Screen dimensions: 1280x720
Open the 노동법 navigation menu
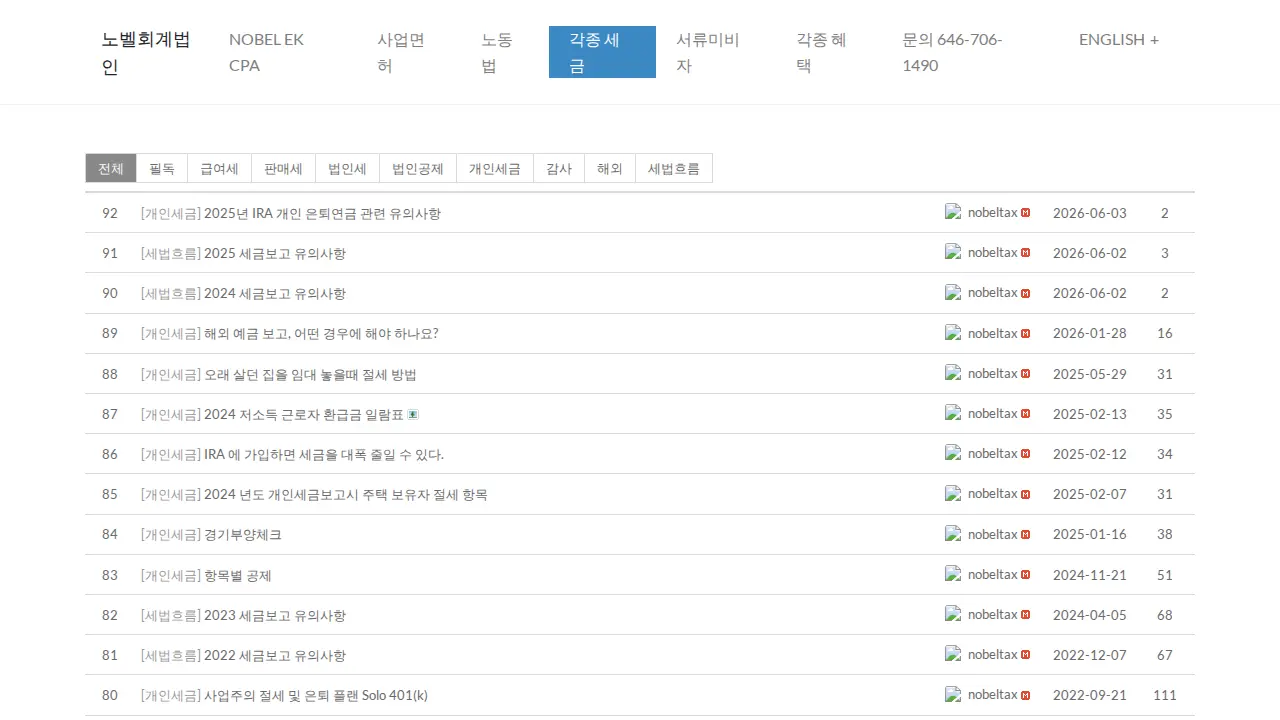pyautogui.click(x=505, y=52)
